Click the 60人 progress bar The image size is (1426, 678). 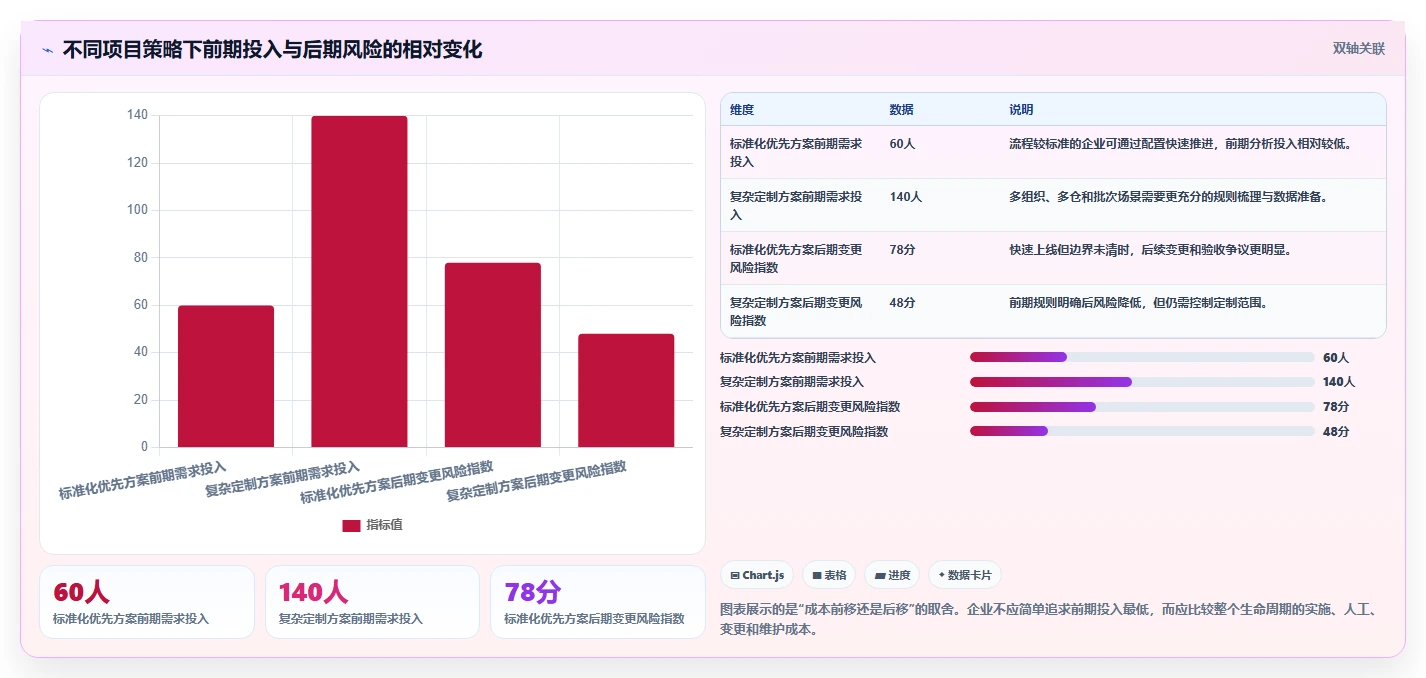pos(1142,357)
